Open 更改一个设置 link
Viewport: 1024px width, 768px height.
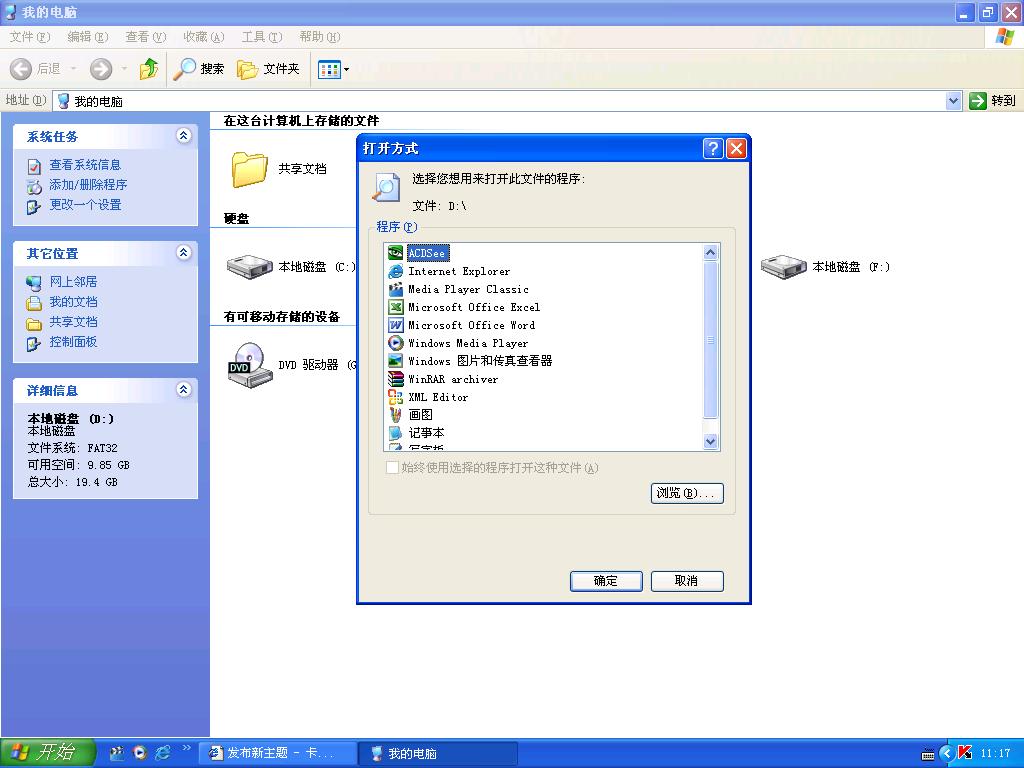[86, 204]
